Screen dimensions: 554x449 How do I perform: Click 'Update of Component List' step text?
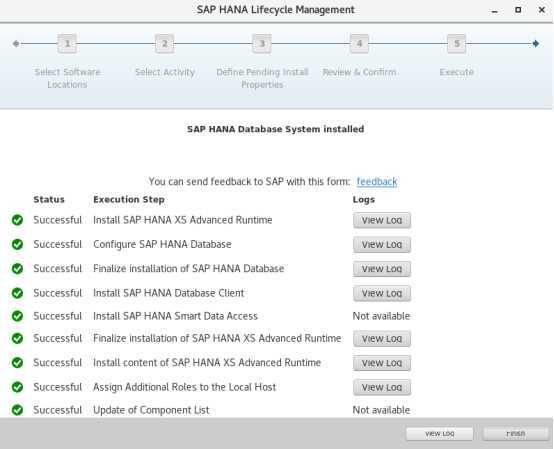[151, 410]
